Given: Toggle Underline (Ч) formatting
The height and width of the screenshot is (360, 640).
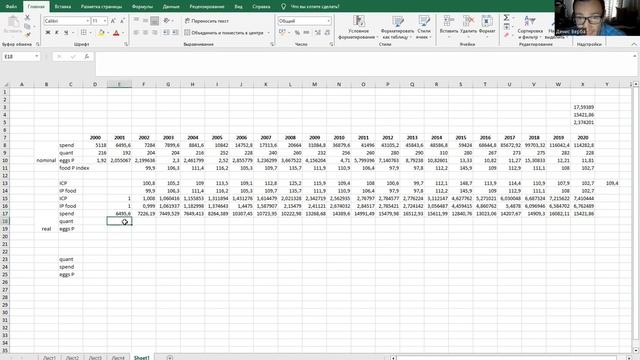Looking at the screenshot, I should coord(66,33).
